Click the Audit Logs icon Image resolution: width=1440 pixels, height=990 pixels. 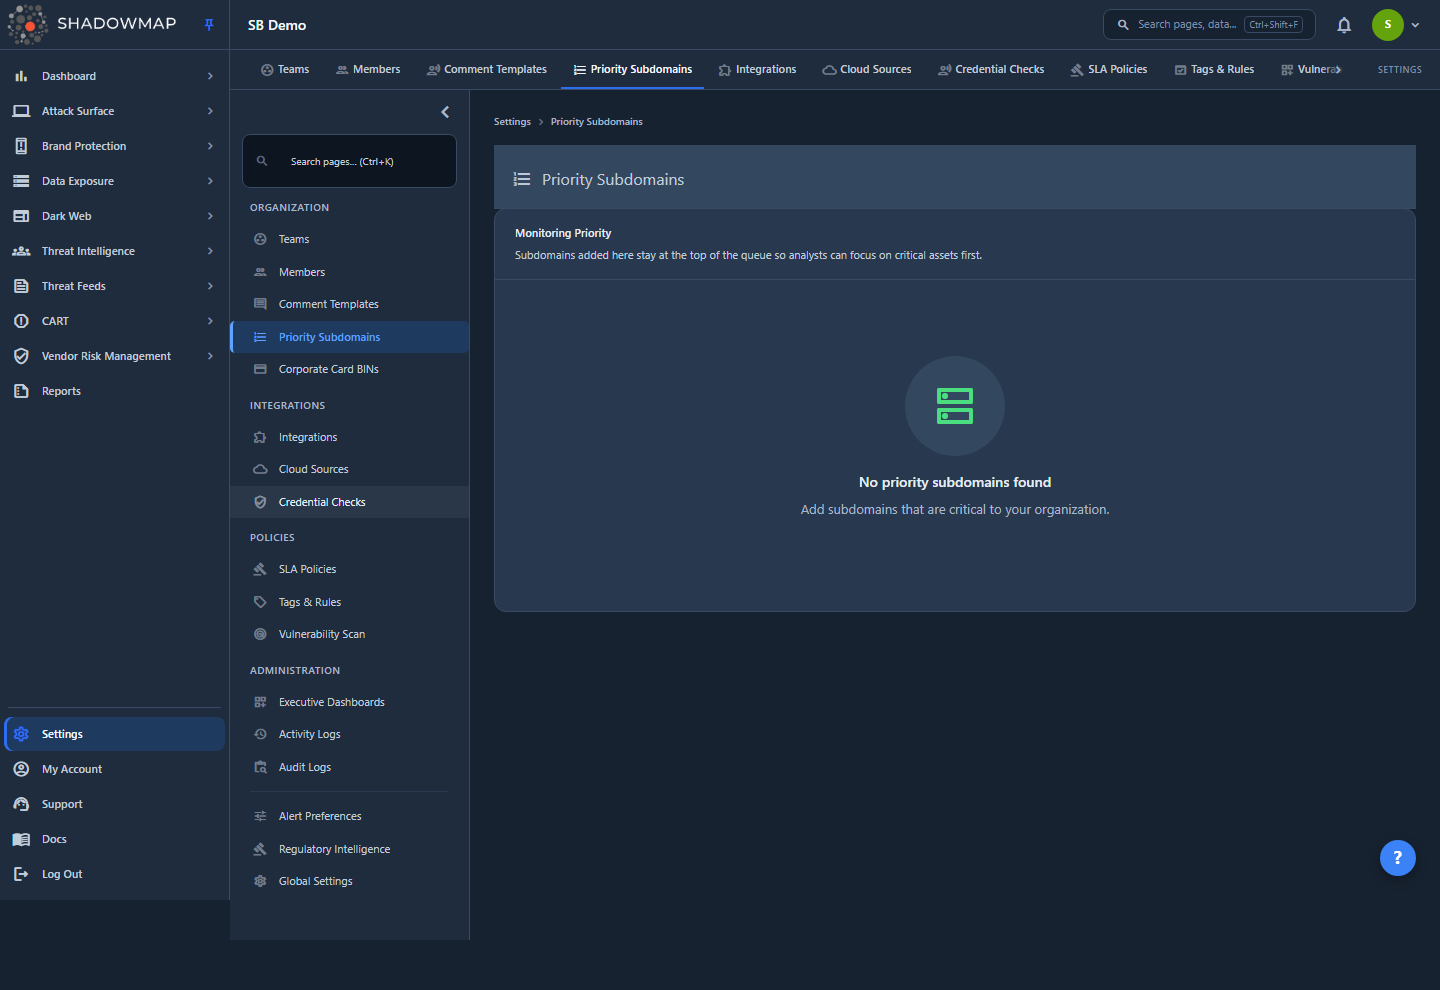tap(260, 767)
